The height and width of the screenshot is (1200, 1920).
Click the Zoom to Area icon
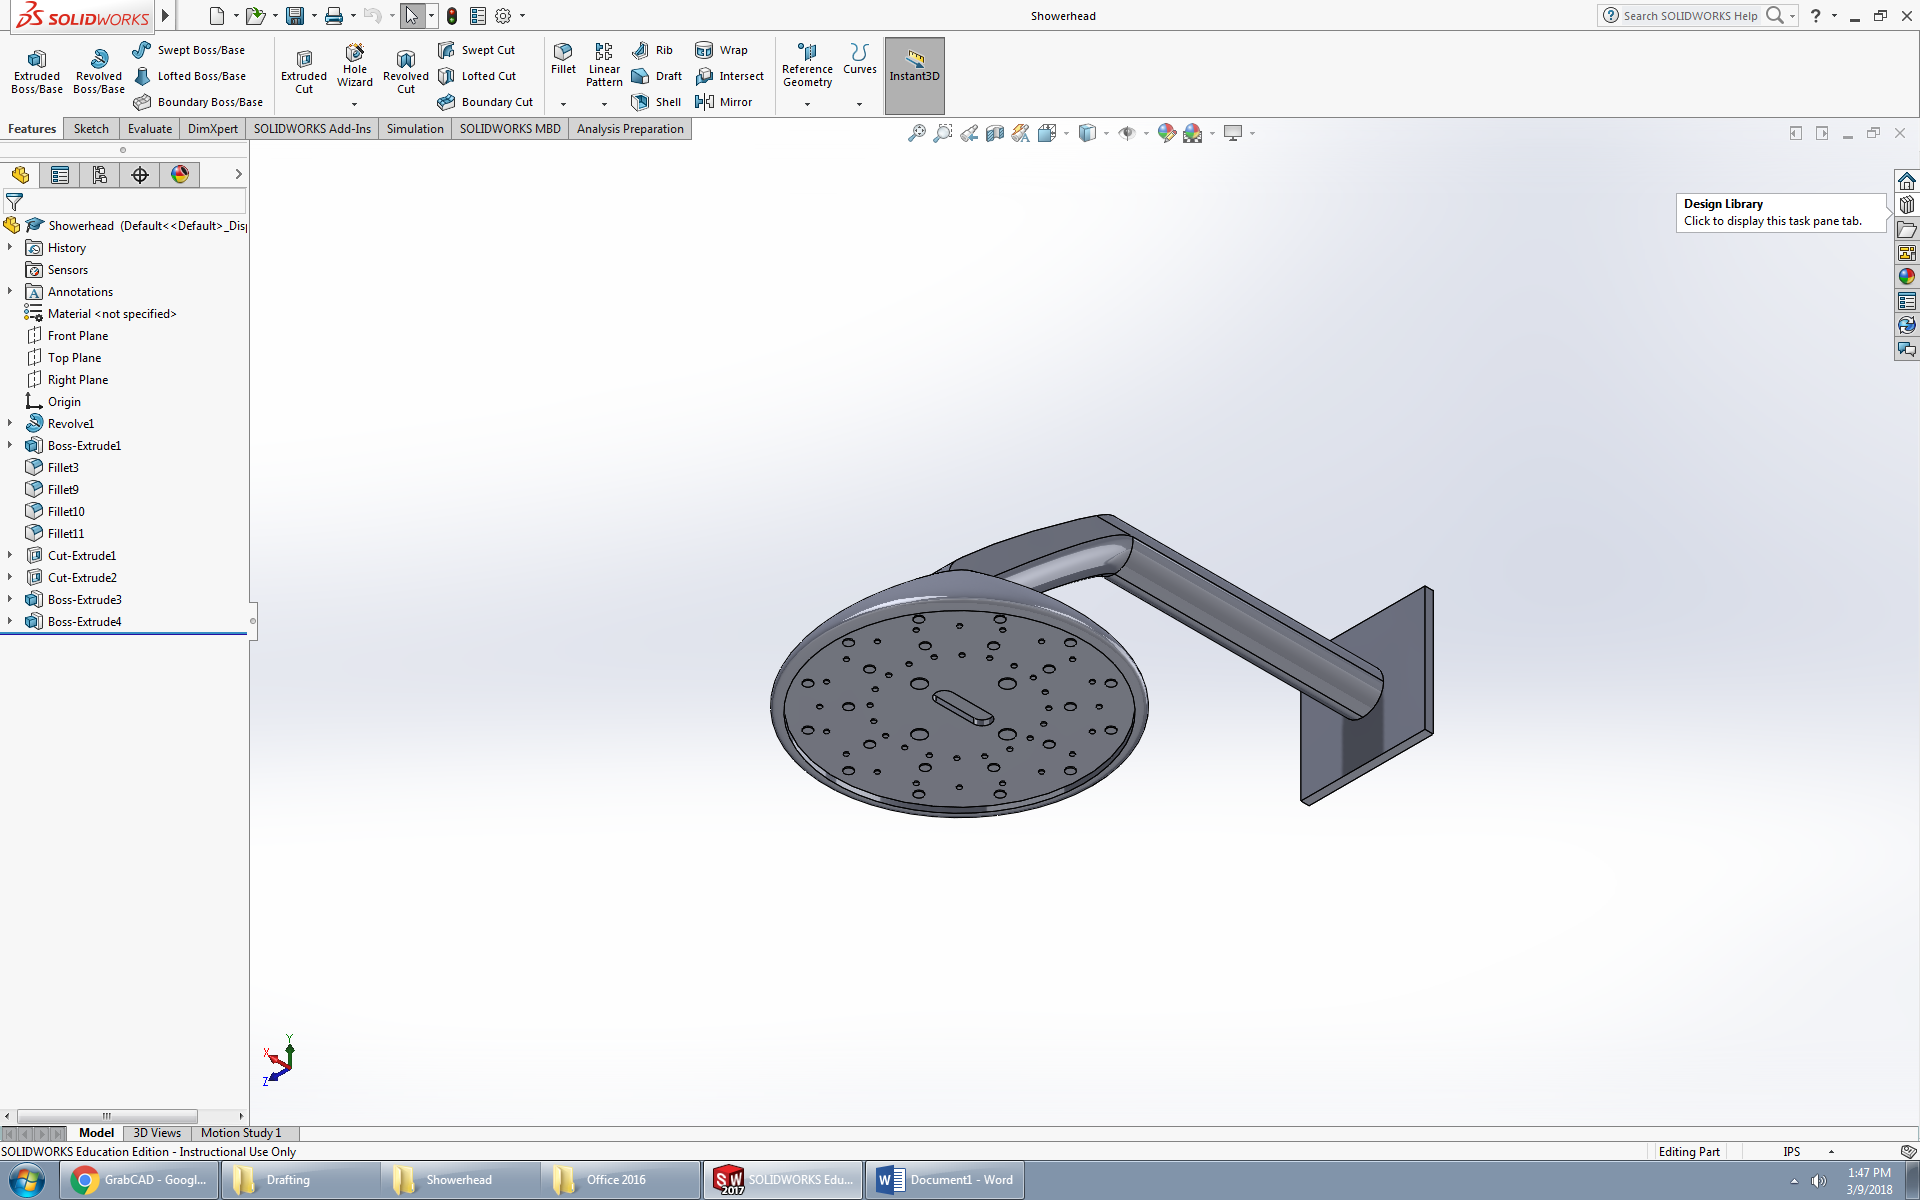(x=942, y=133)
